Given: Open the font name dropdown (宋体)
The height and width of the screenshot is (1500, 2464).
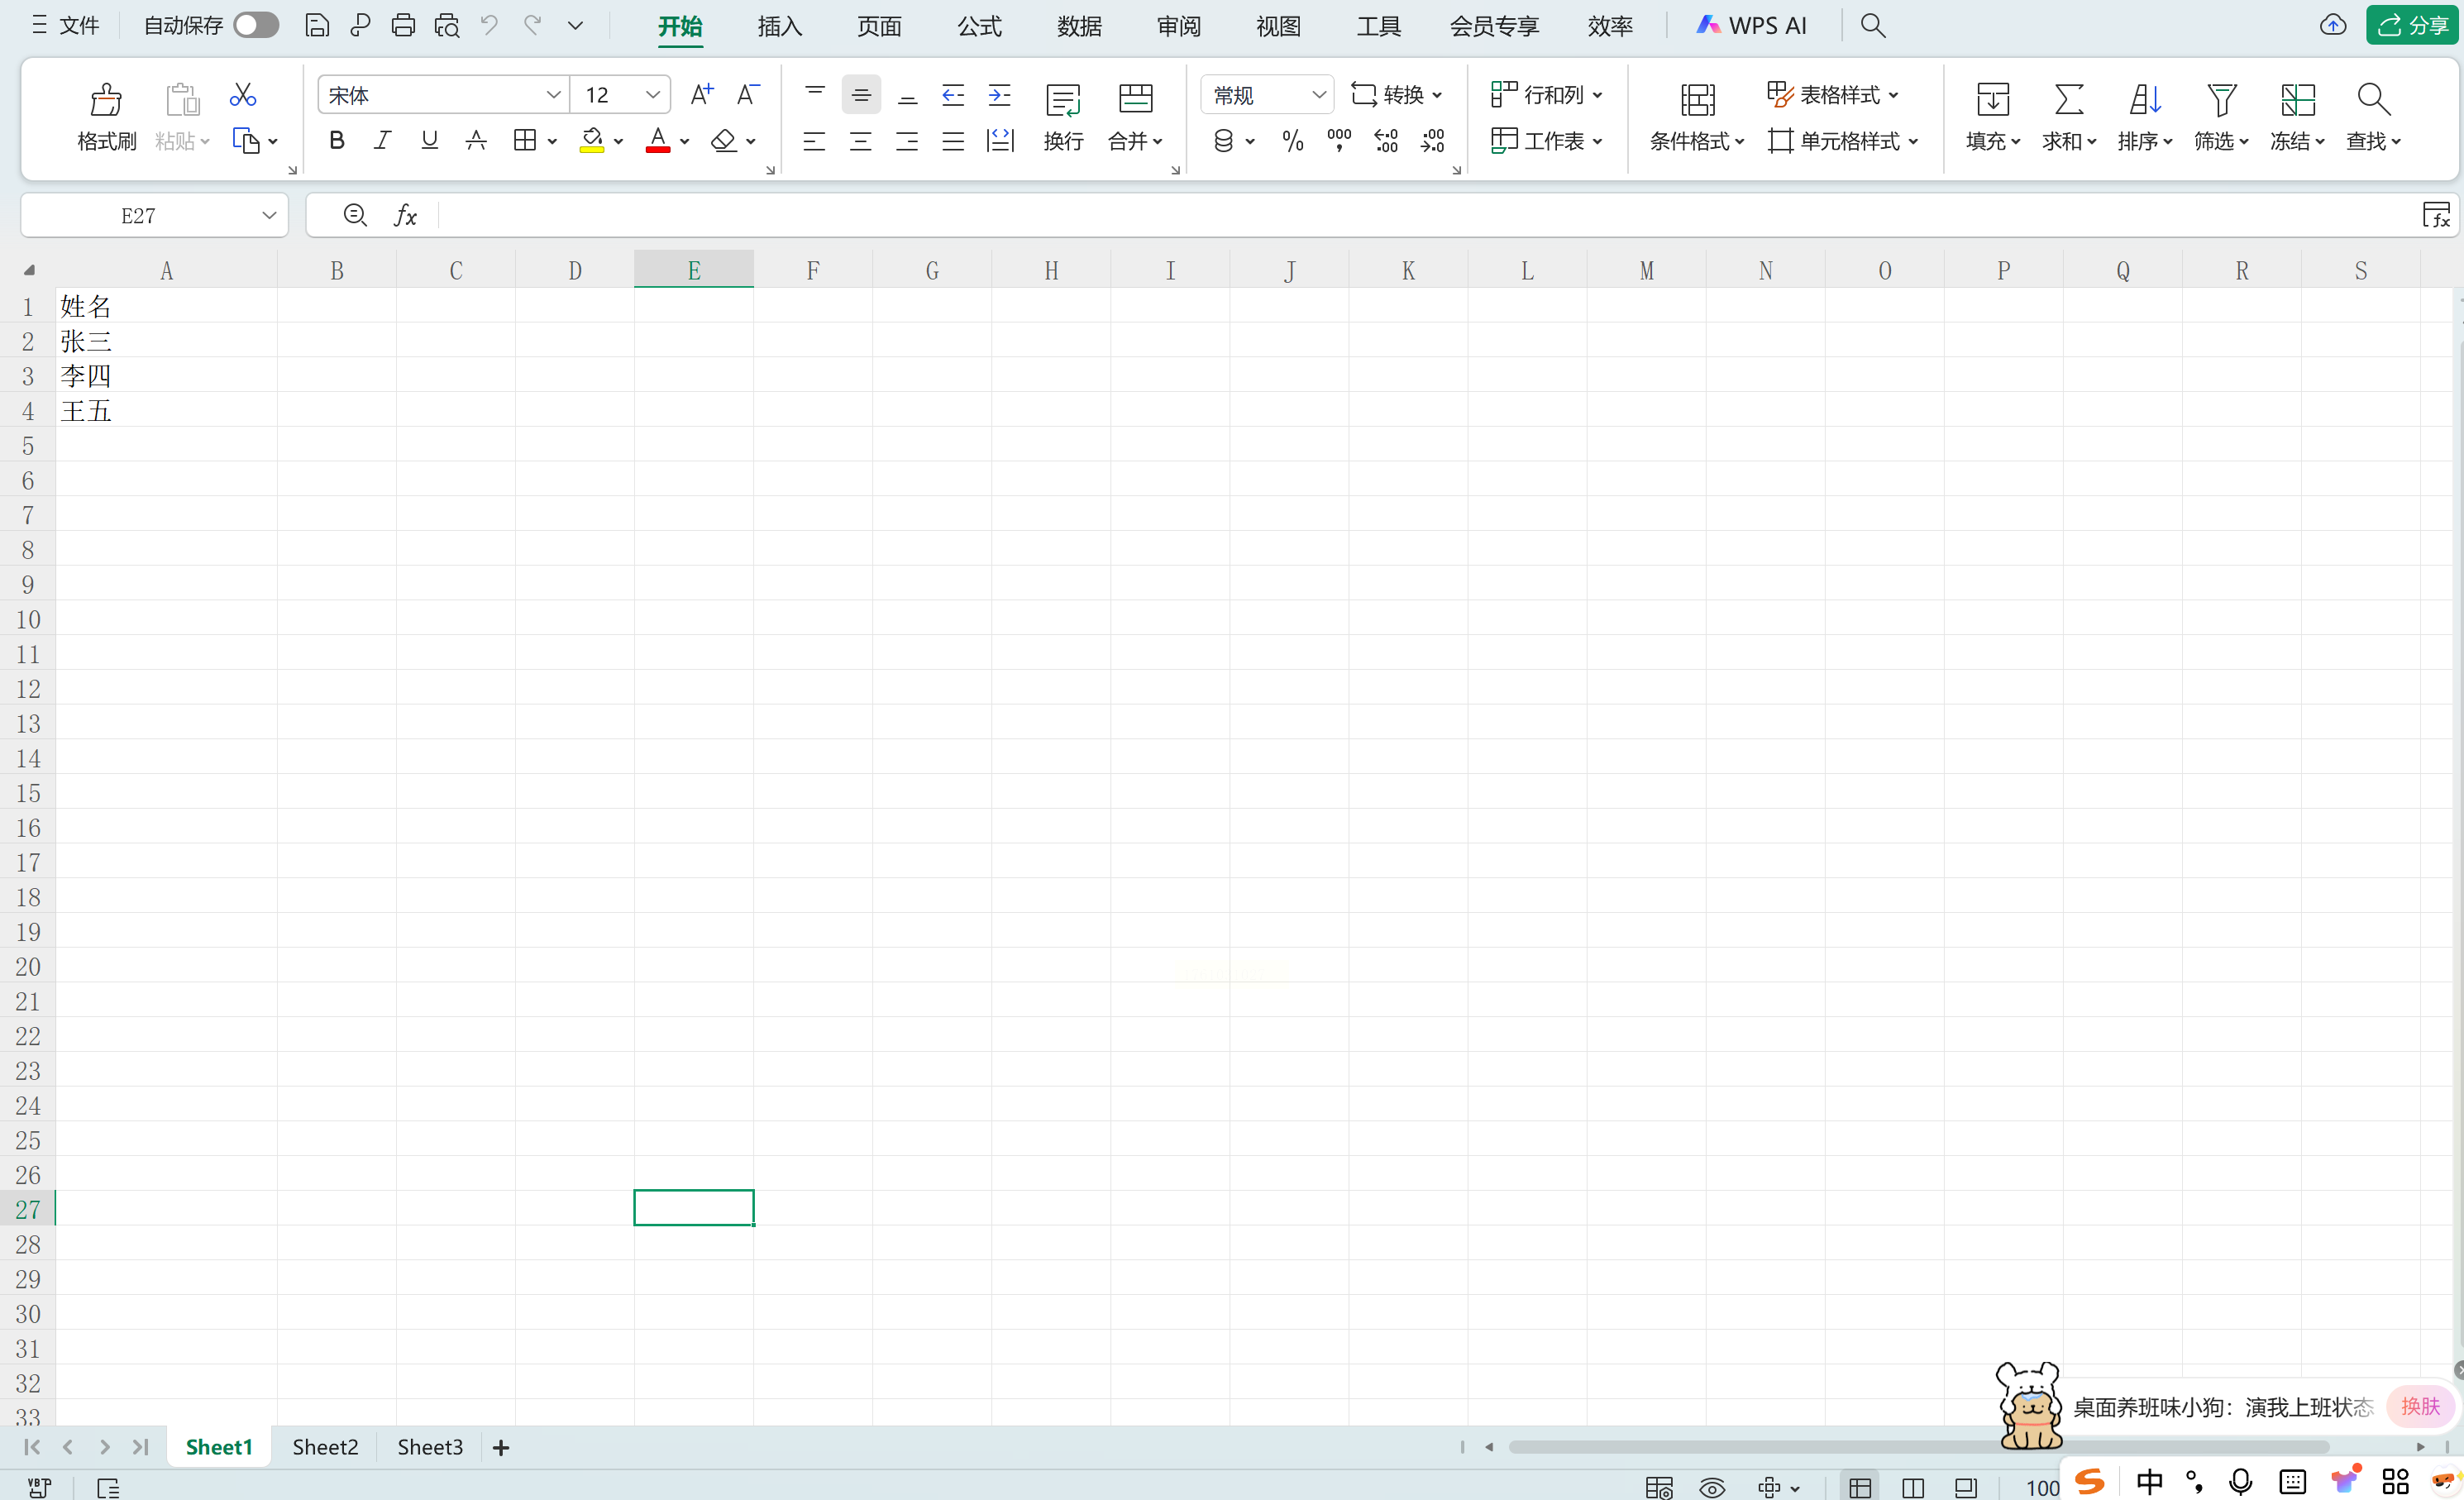Looking at the screenshot, I should tap(553, 95).
